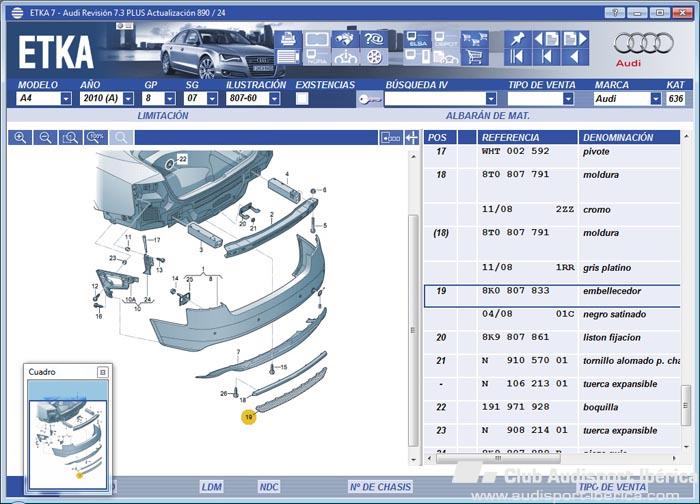This screenshot has width=700, height=504.
Task: Click the ETKA globe icon in title bar
Action: click(x=17, y=12)
